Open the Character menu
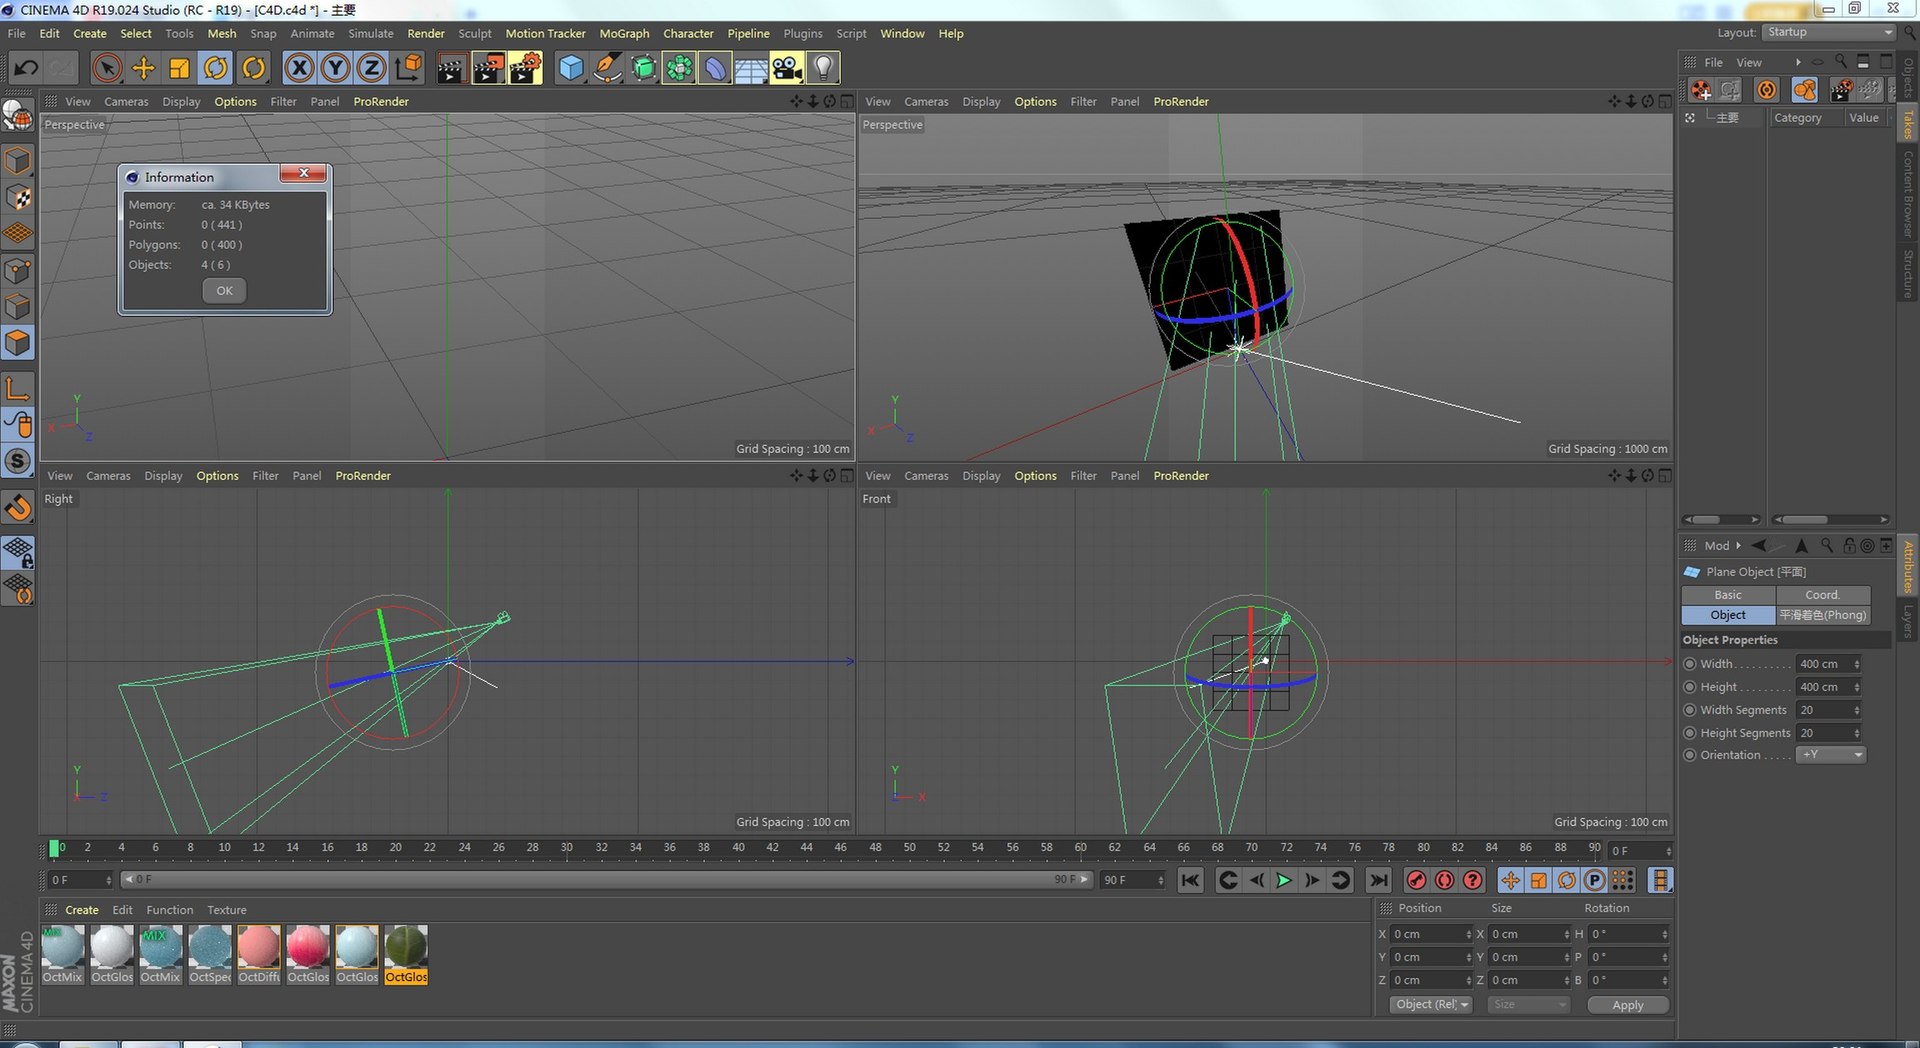This screenshot has width=1920, height=1048. [x=688, y=33]
